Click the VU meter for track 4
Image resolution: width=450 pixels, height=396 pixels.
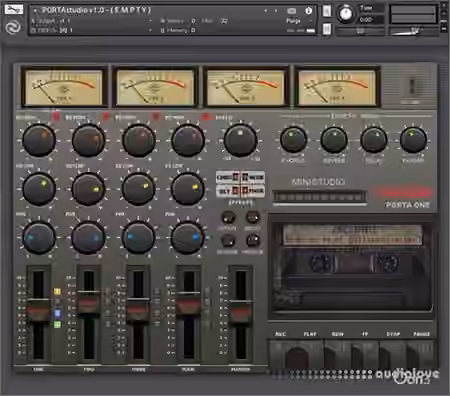(337, 87)
